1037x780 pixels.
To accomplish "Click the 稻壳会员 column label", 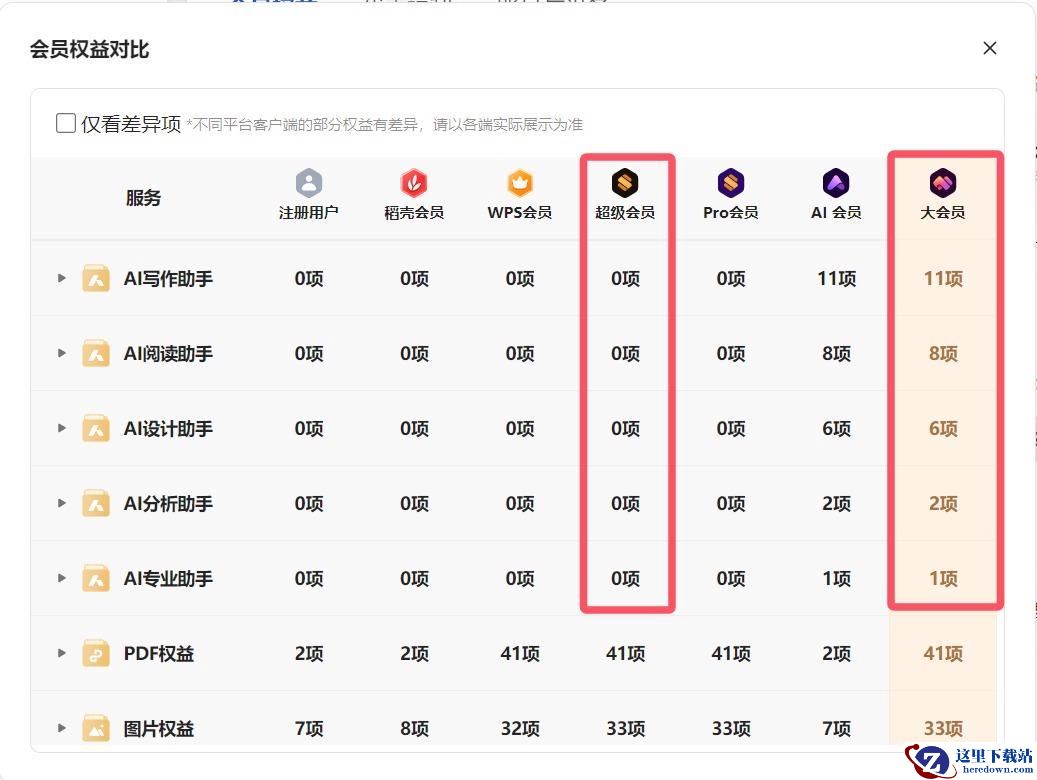I will [414, 212].
